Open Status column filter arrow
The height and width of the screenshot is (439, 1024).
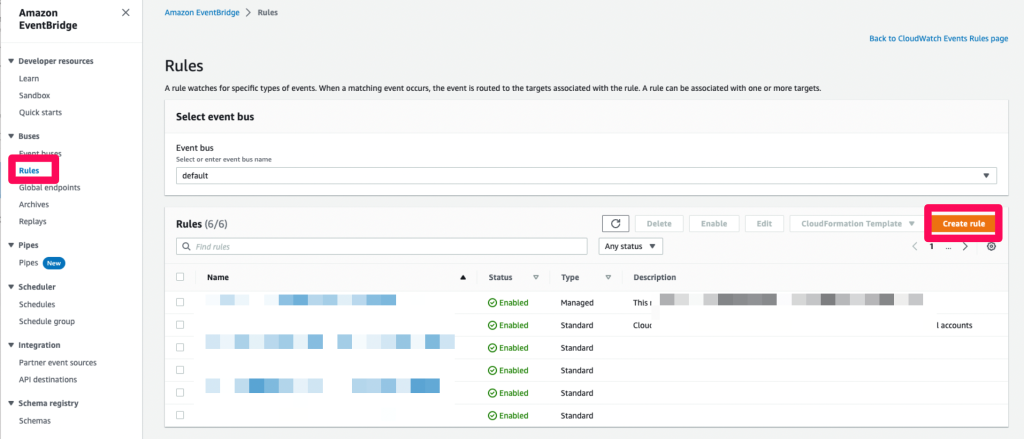(536, 278)
